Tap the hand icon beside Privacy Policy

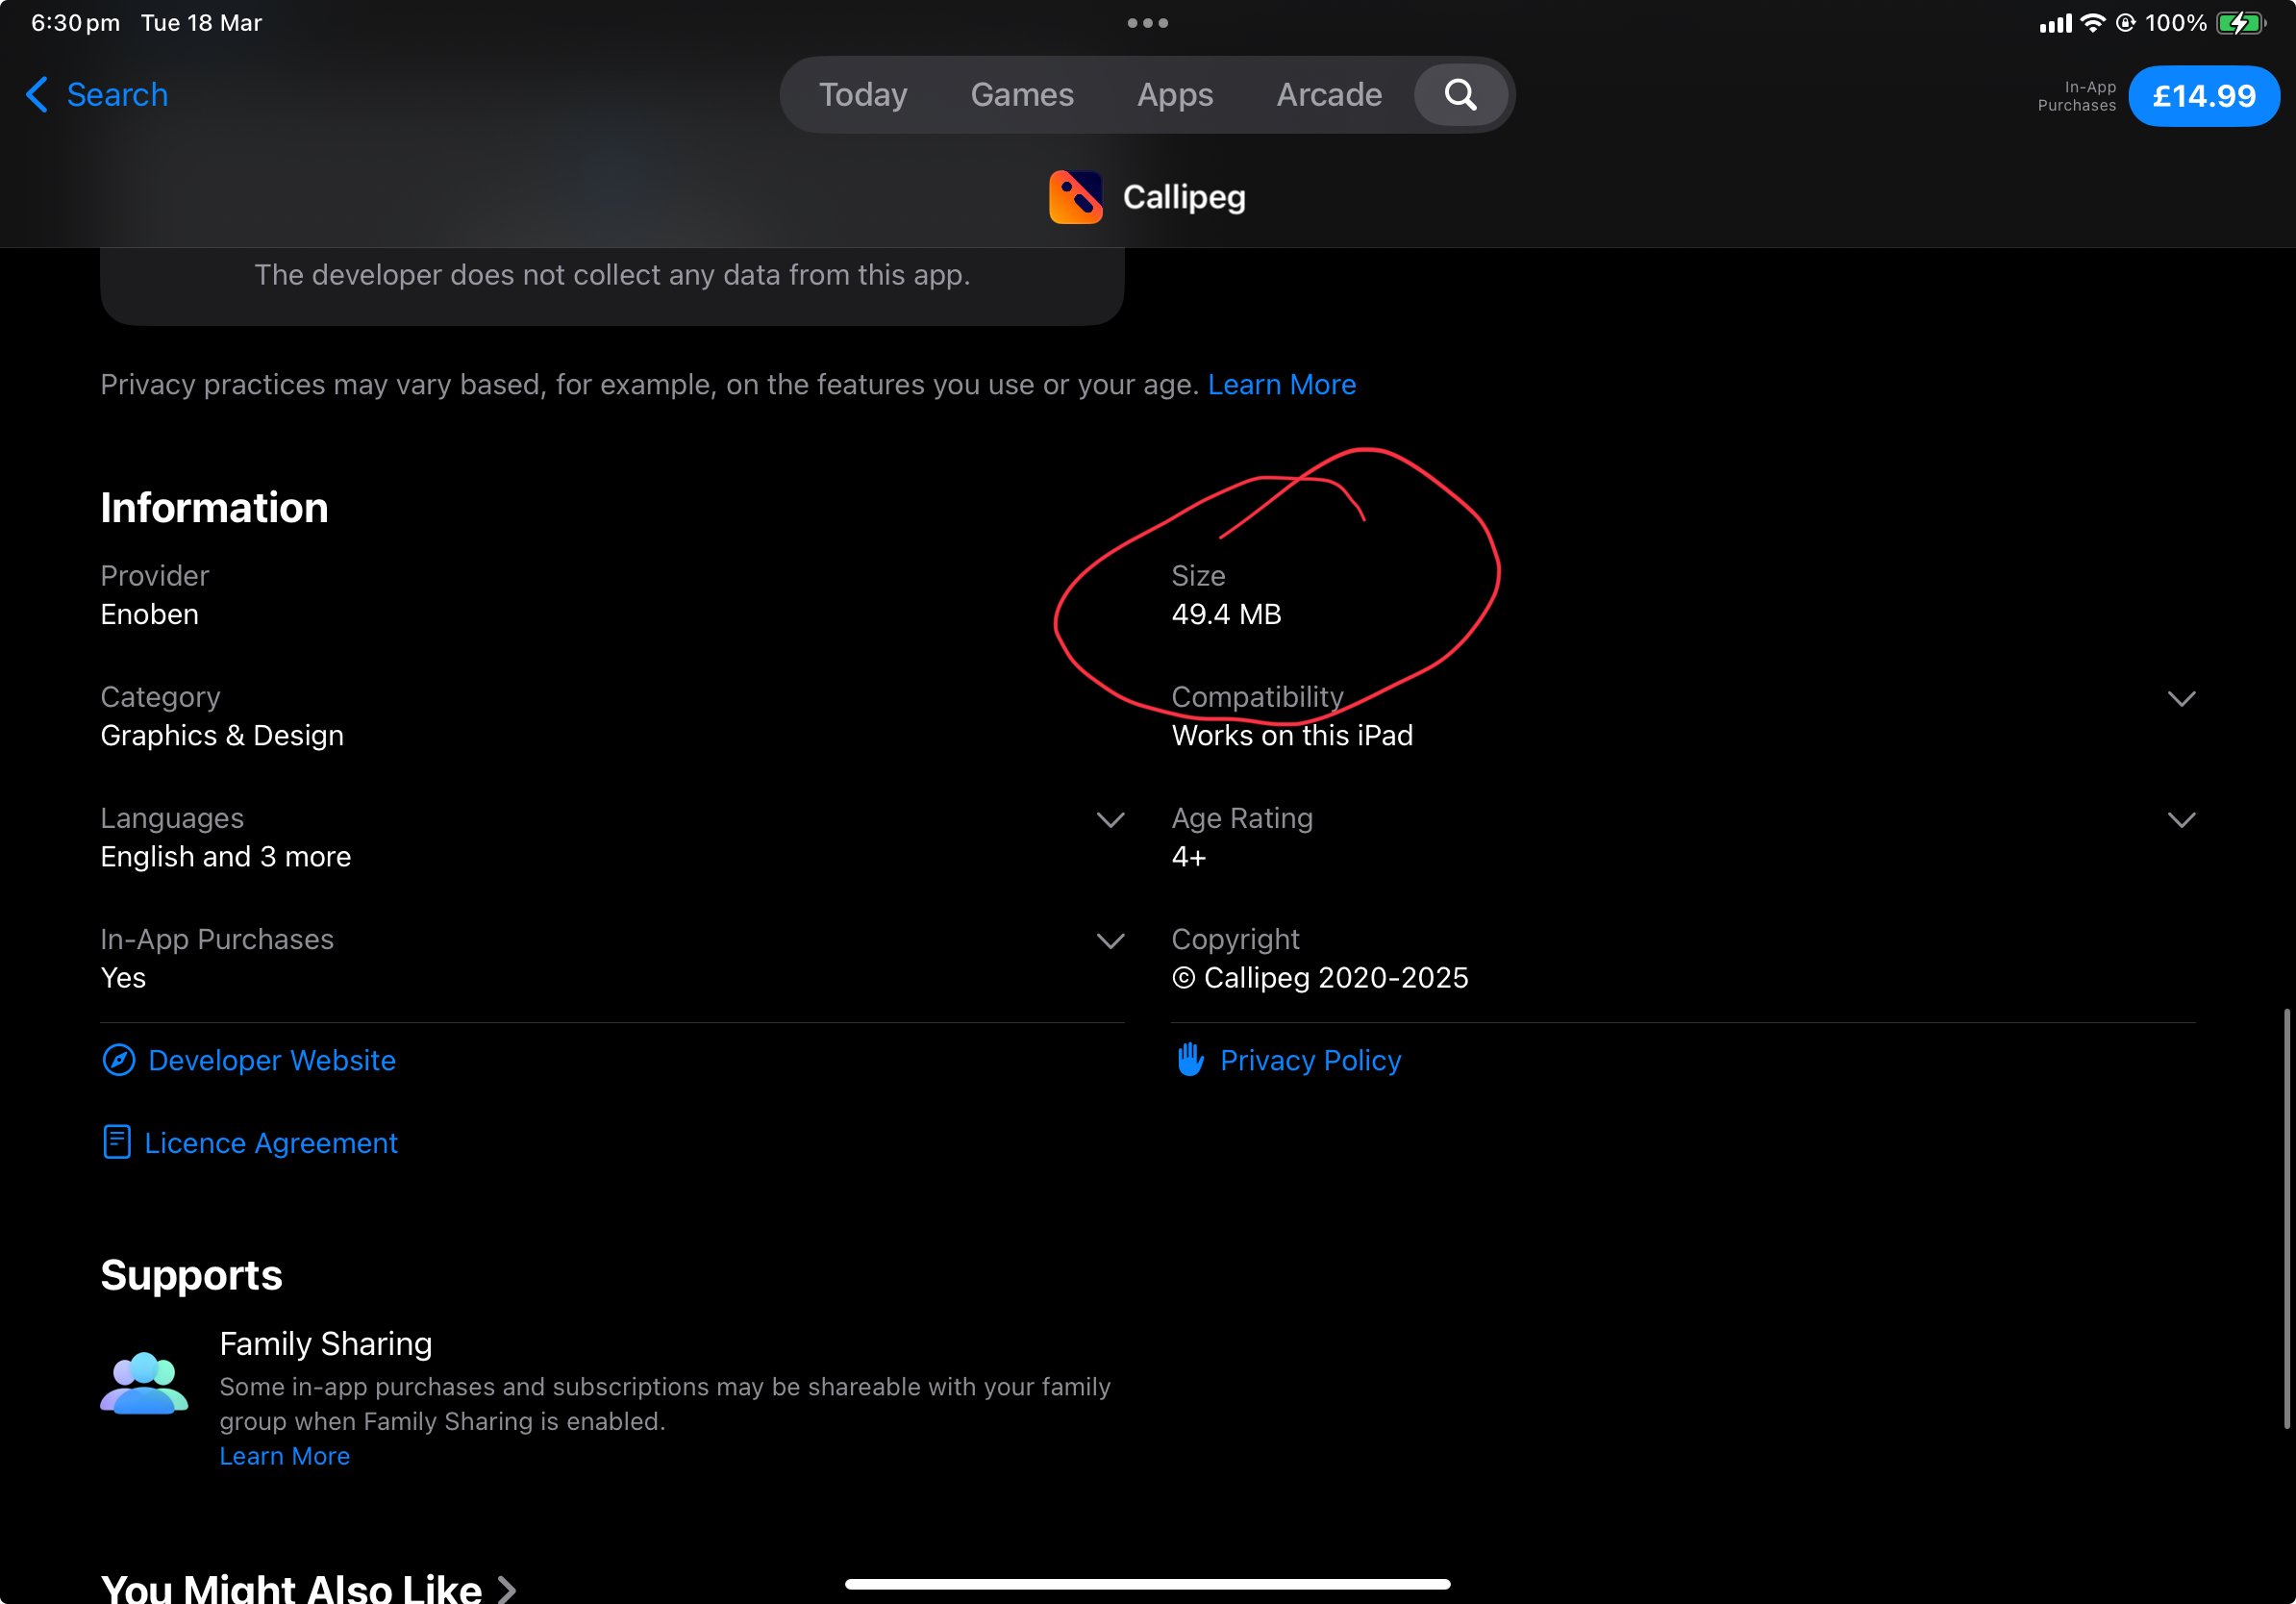coord(1190,1059)
